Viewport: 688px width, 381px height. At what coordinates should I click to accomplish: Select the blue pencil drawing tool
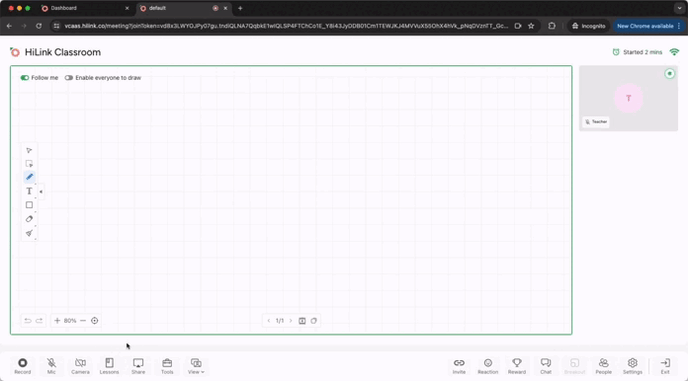29,177
